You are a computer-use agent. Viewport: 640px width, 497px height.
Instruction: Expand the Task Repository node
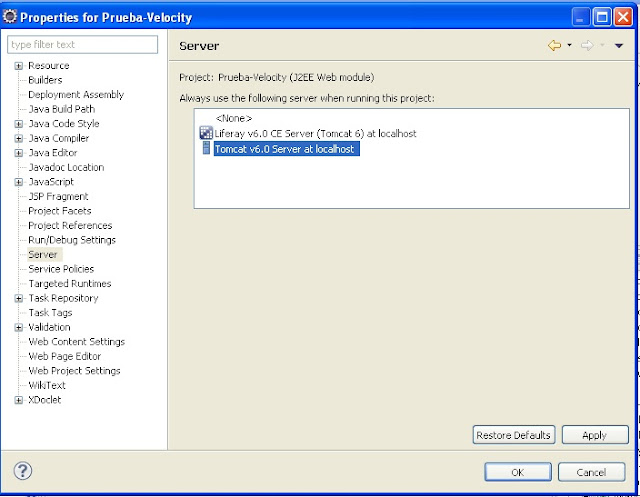pyautogui.click(x=18, y=298)
